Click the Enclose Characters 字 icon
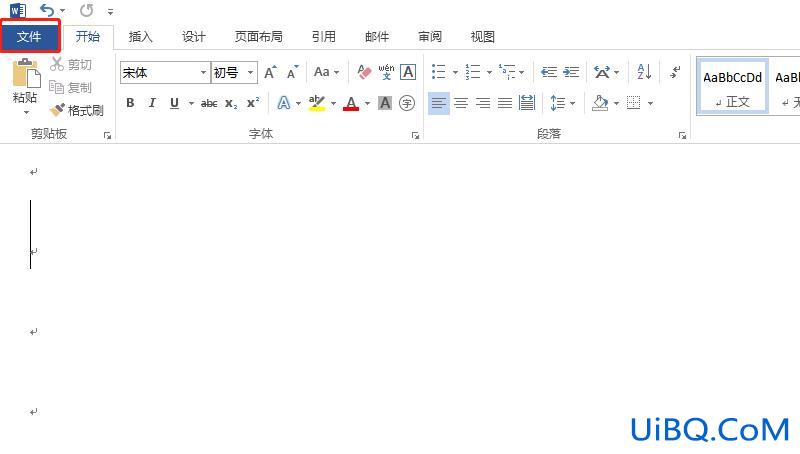 (x=407, y=103)
